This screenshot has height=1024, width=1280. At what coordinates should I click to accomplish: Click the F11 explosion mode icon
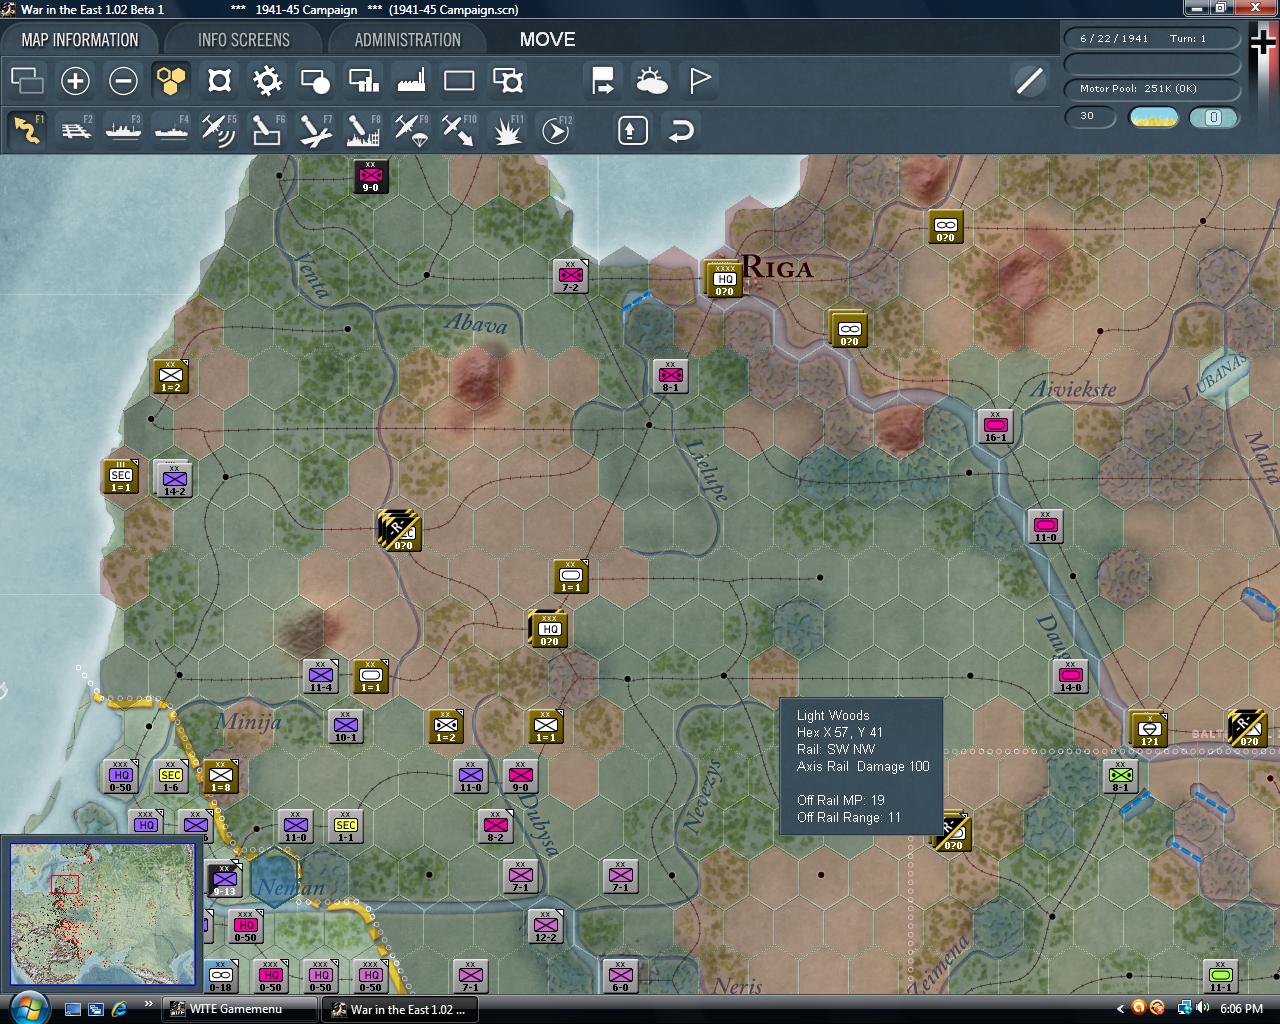507,130
